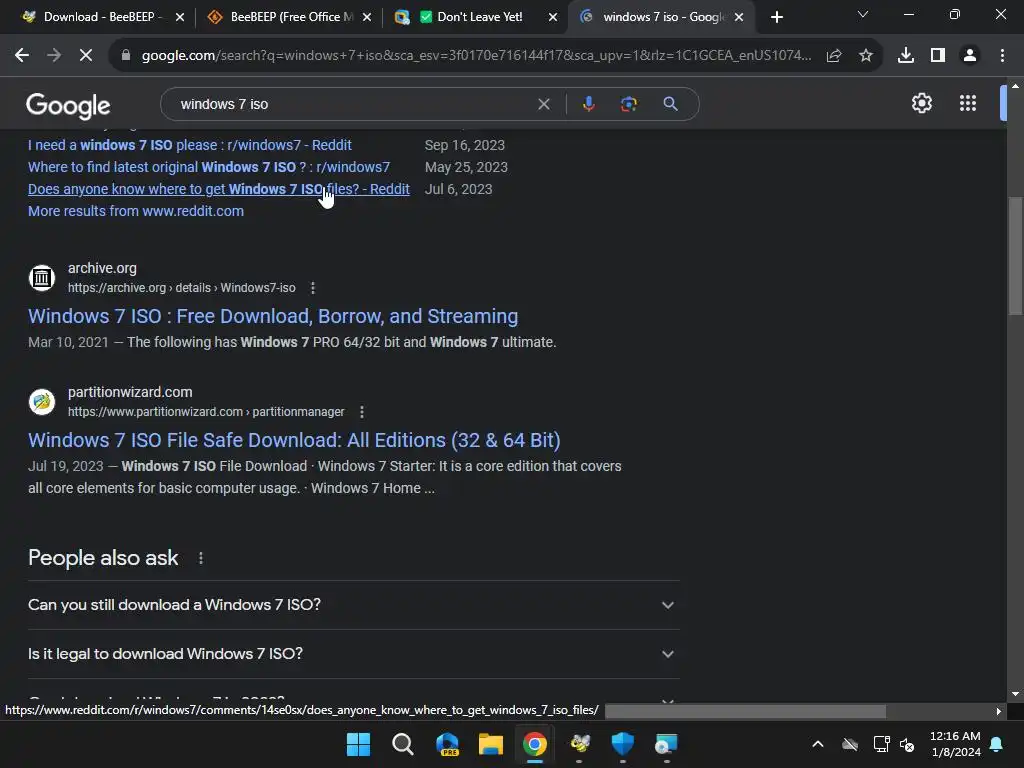
Task: Search by image with Google Lens
Action: pyautogui.click(x=628, y=104)
